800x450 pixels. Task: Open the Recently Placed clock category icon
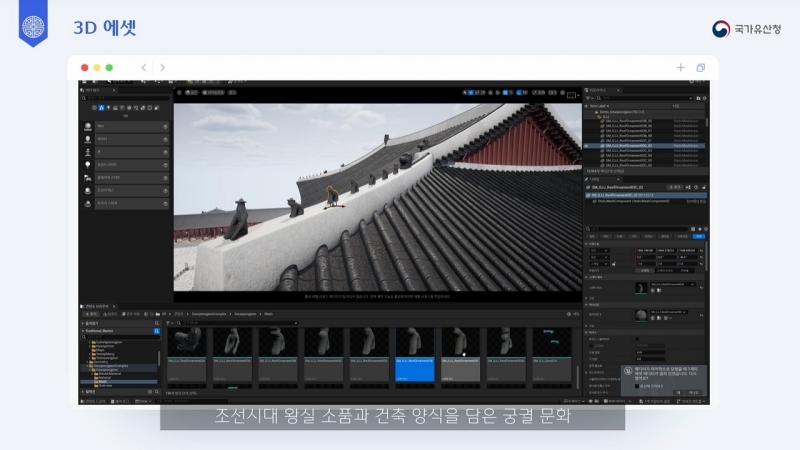[x=94, y=108]
